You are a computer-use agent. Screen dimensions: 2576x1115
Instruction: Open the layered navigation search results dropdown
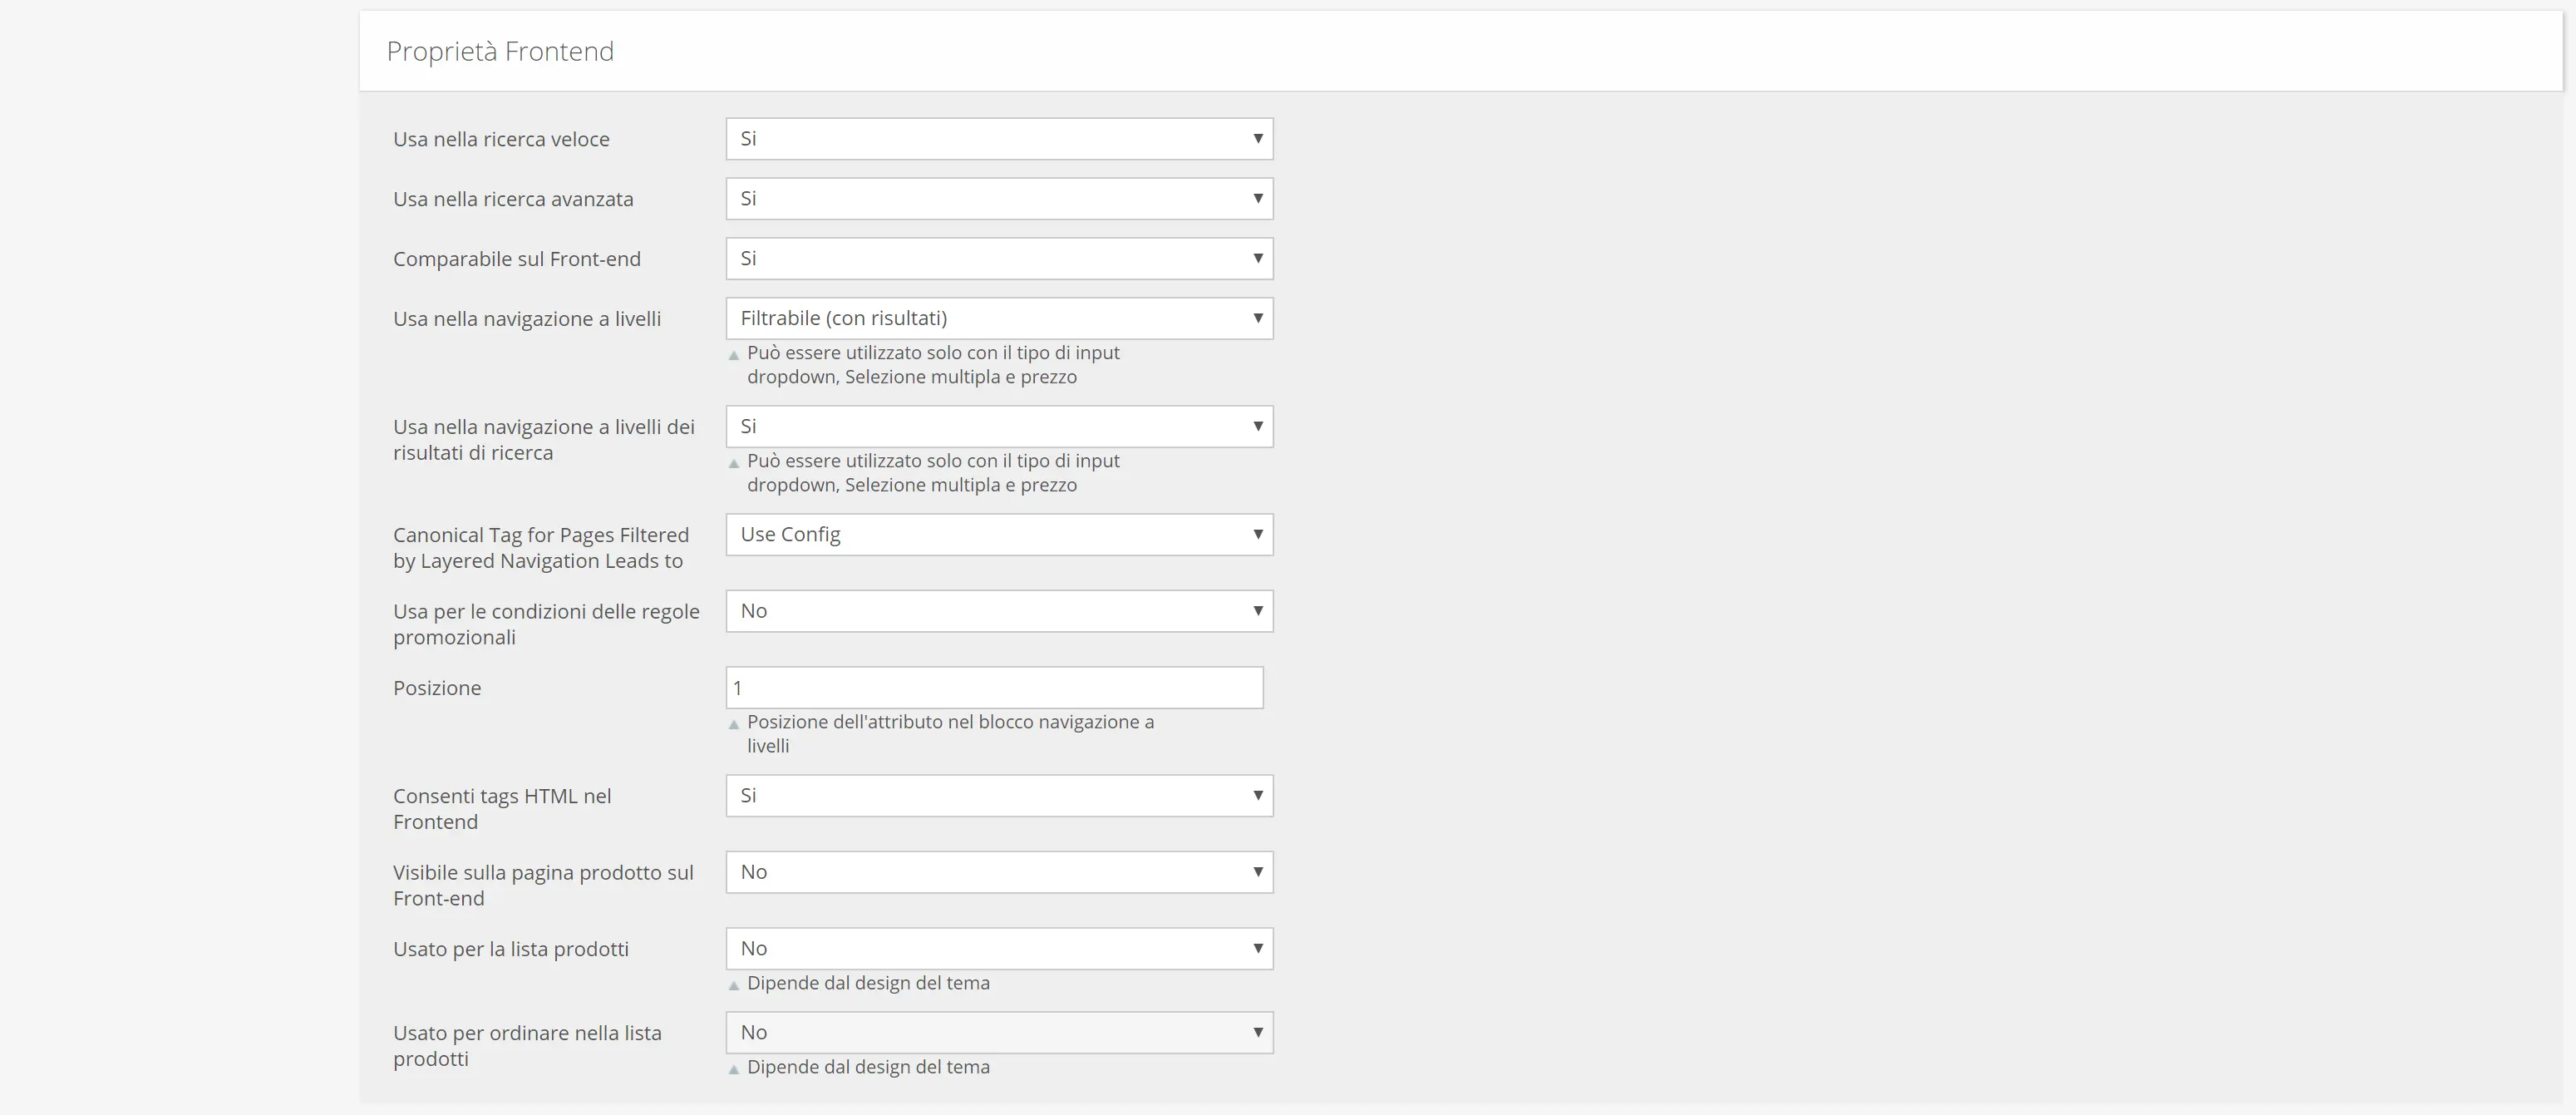click(x=999, y=427)
